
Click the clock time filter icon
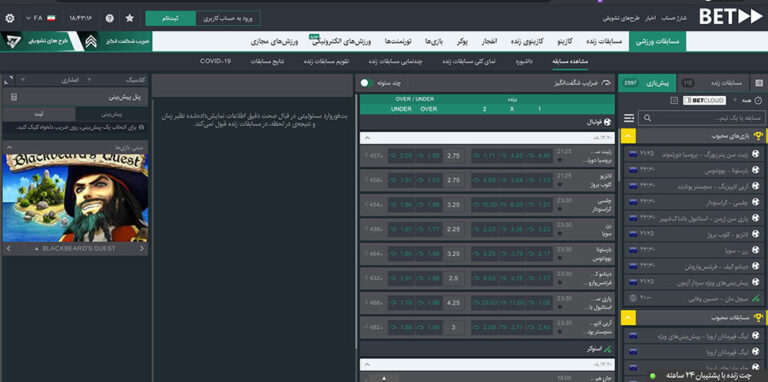click(x=759, y=100)
